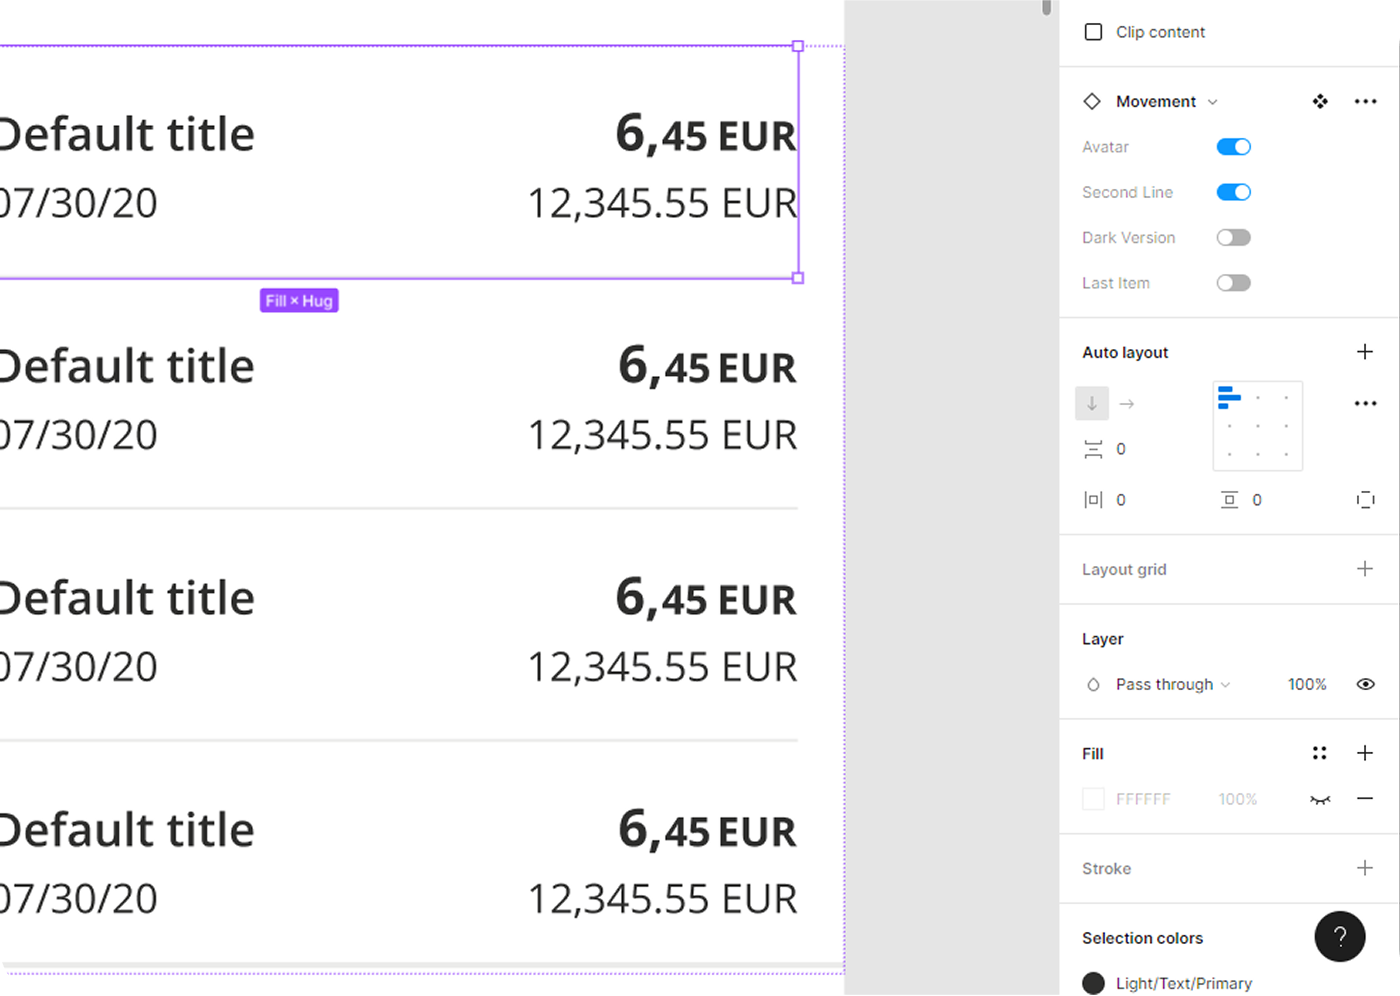The image size is (1400, 996).
Task: Toggle layer visibility eye icon
Action: (1365, 684)
